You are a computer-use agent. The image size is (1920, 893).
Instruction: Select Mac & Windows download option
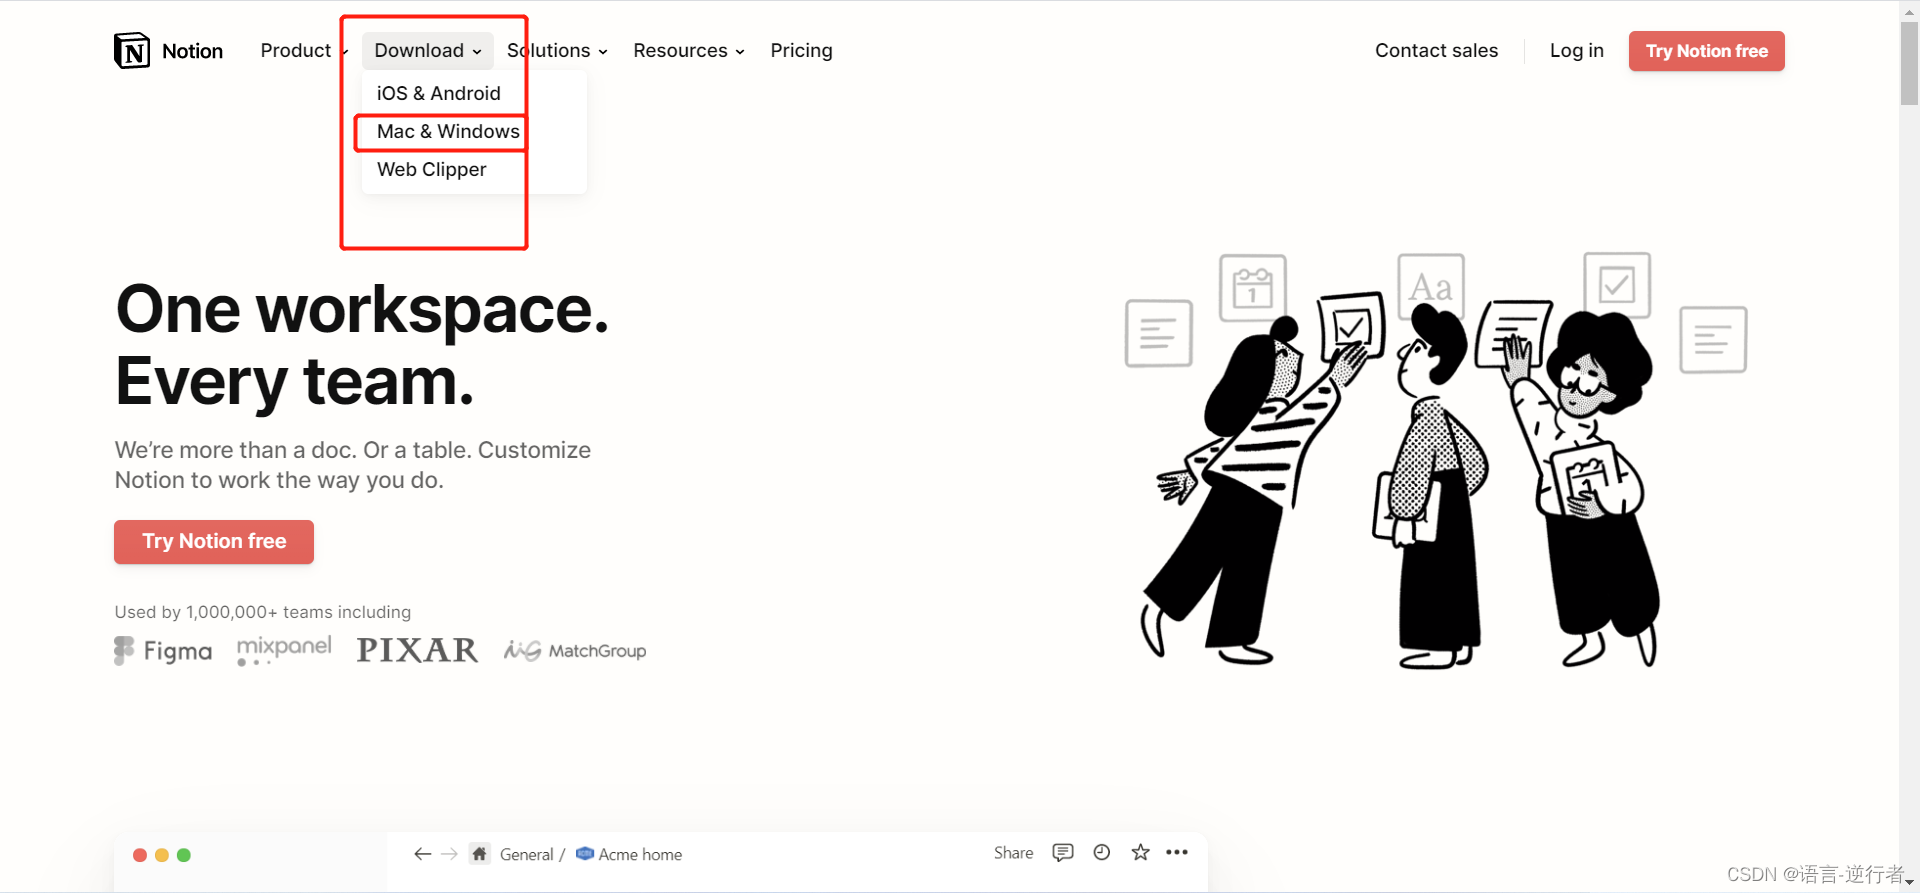[448, 131]
